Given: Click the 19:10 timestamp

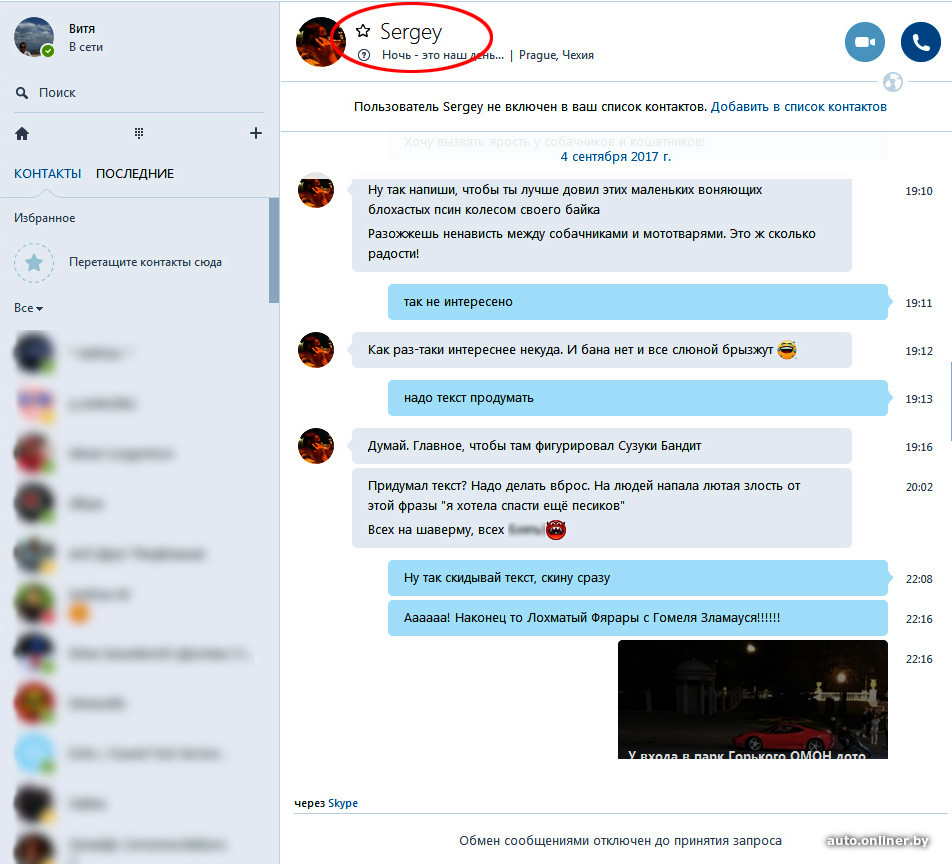Looking at the screenshot, I should 919,191.
